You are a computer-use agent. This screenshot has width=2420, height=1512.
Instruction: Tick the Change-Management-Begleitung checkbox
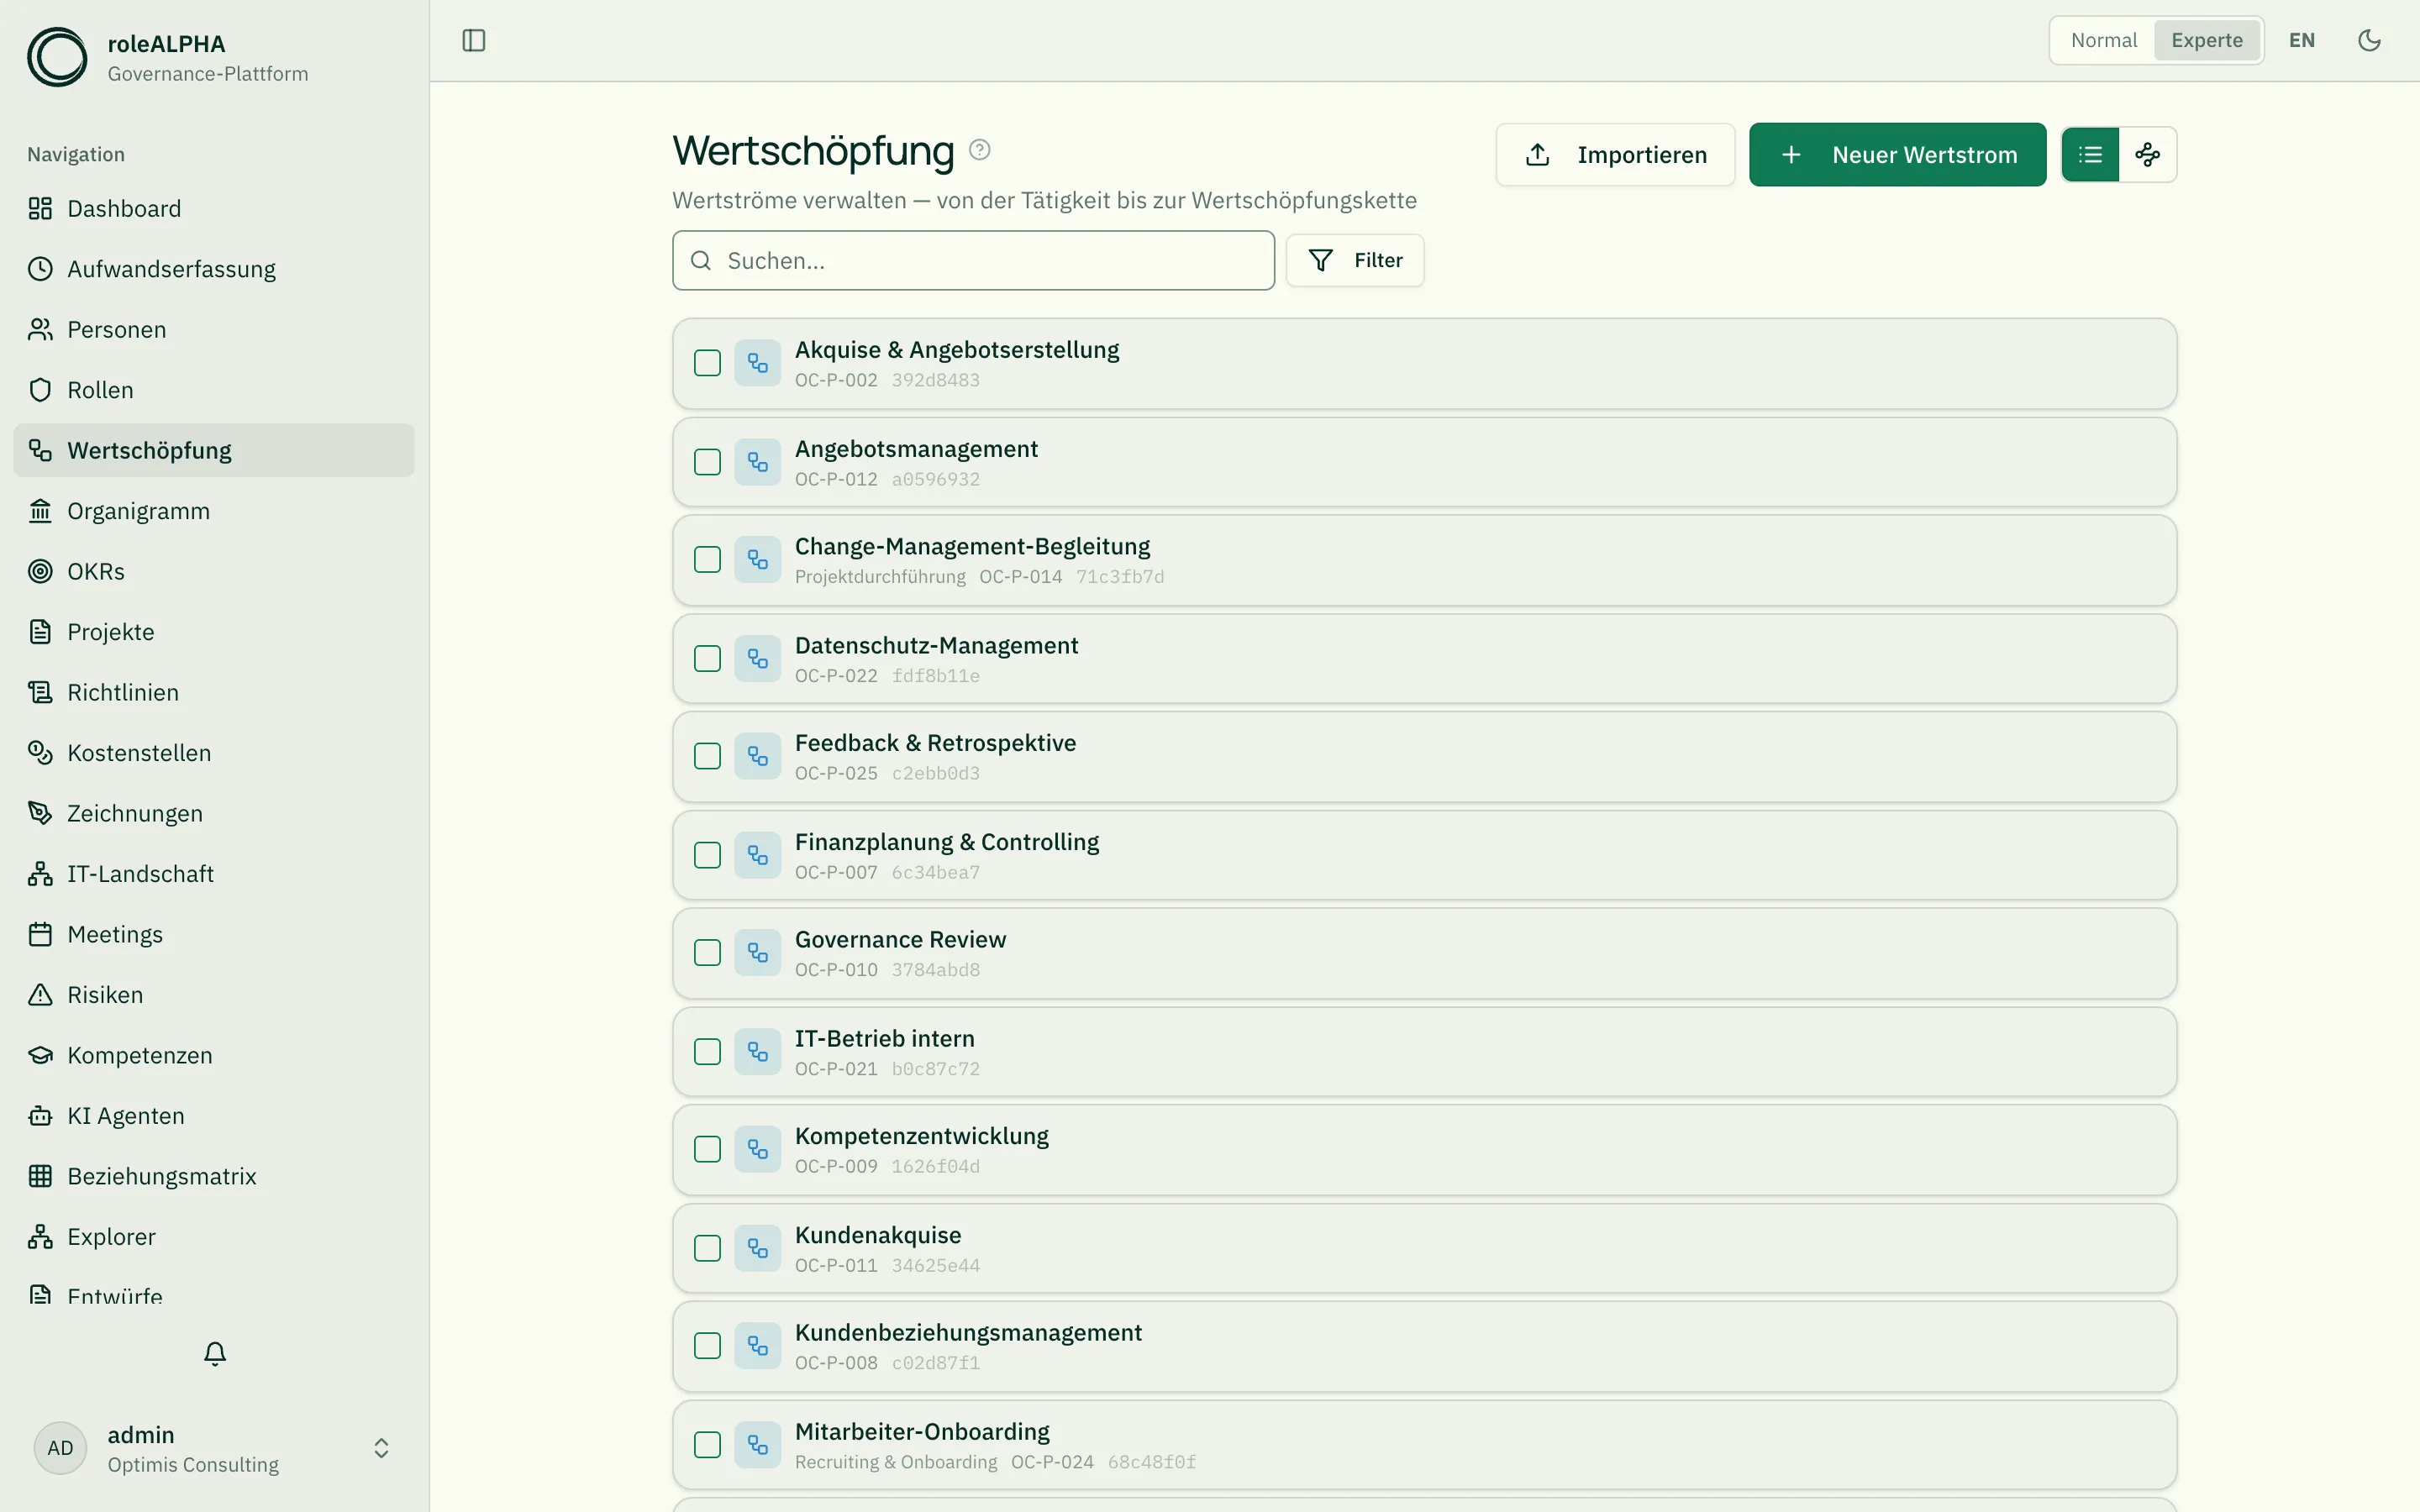[x=708, y=559]
